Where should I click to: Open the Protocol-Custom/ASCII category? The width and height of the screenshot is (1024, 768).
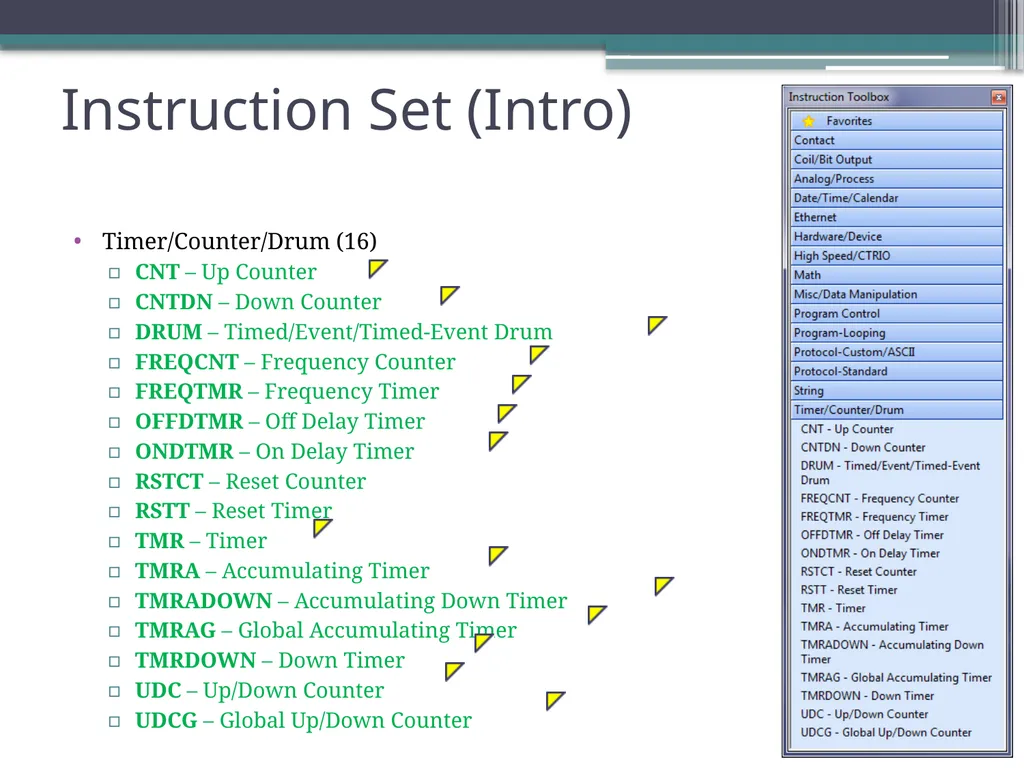click(897, 352)
